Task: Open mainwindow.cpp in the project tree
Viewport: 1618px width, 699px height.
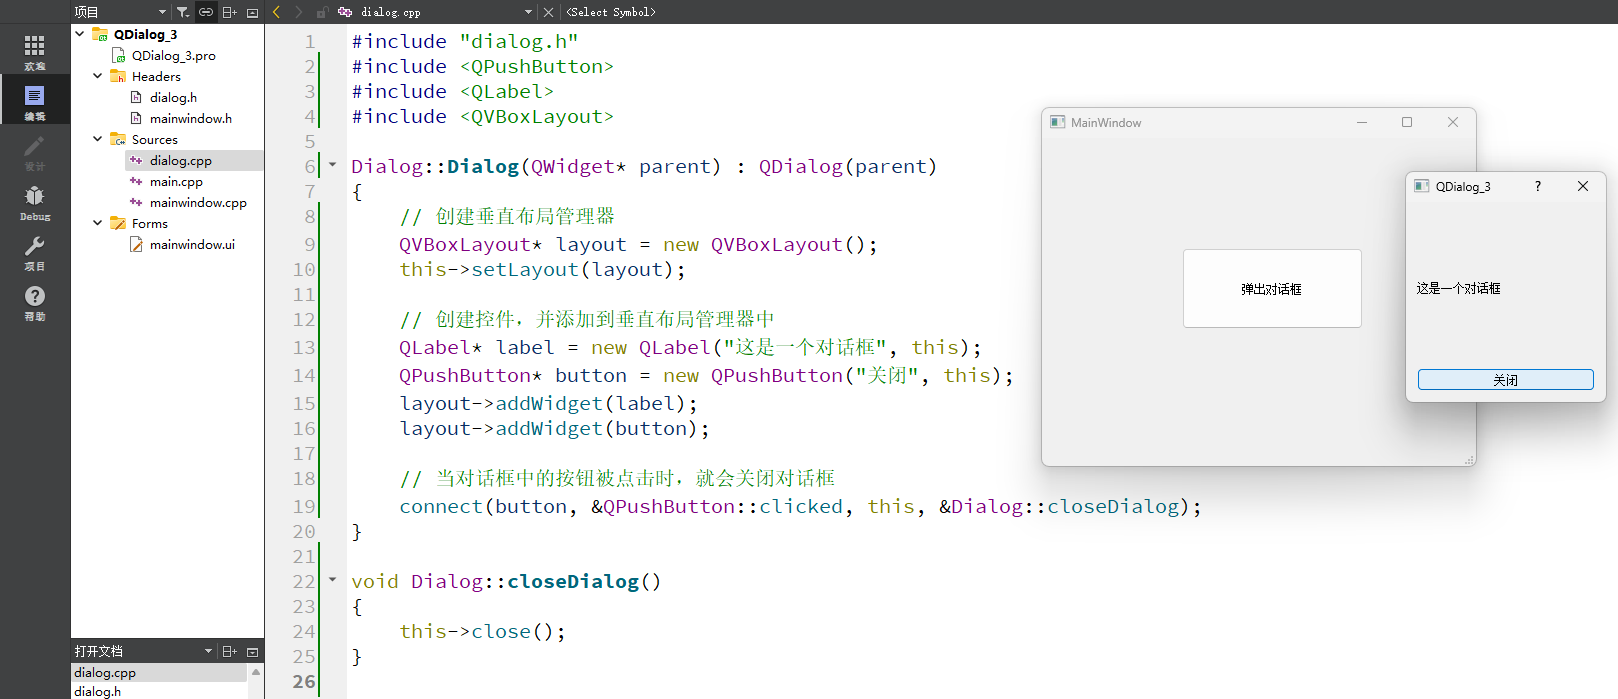Action: click(198, 202)
